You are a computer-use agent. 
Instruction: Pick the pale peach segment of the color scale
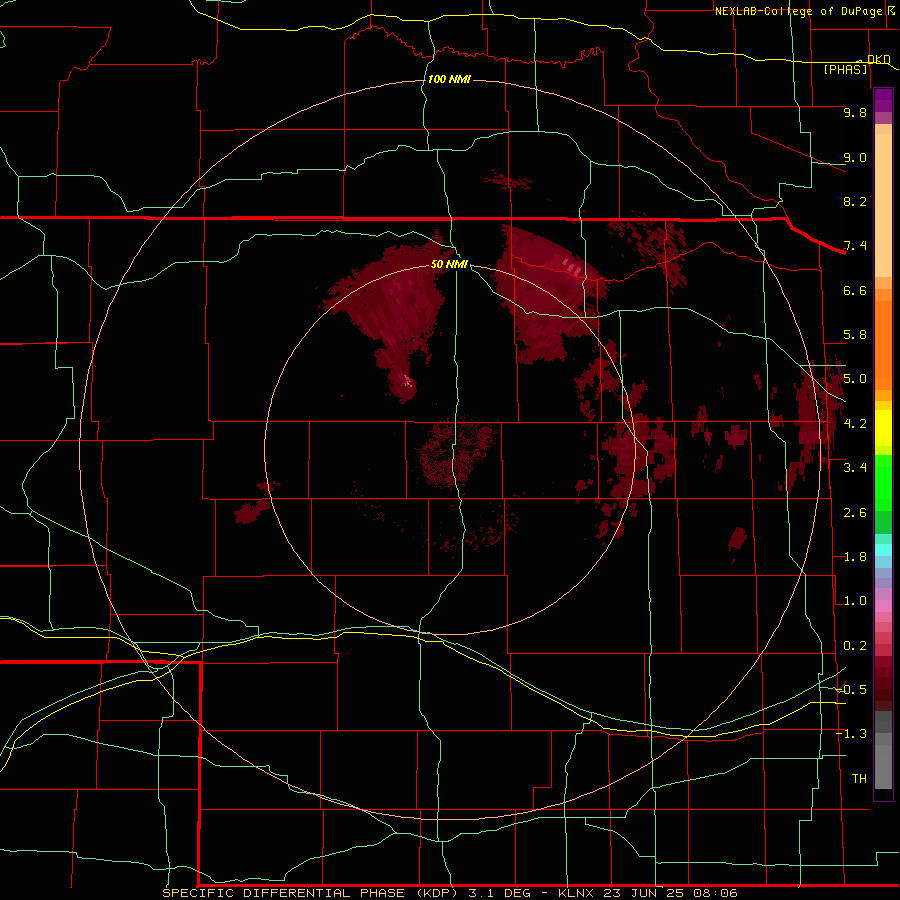(883, 205)
